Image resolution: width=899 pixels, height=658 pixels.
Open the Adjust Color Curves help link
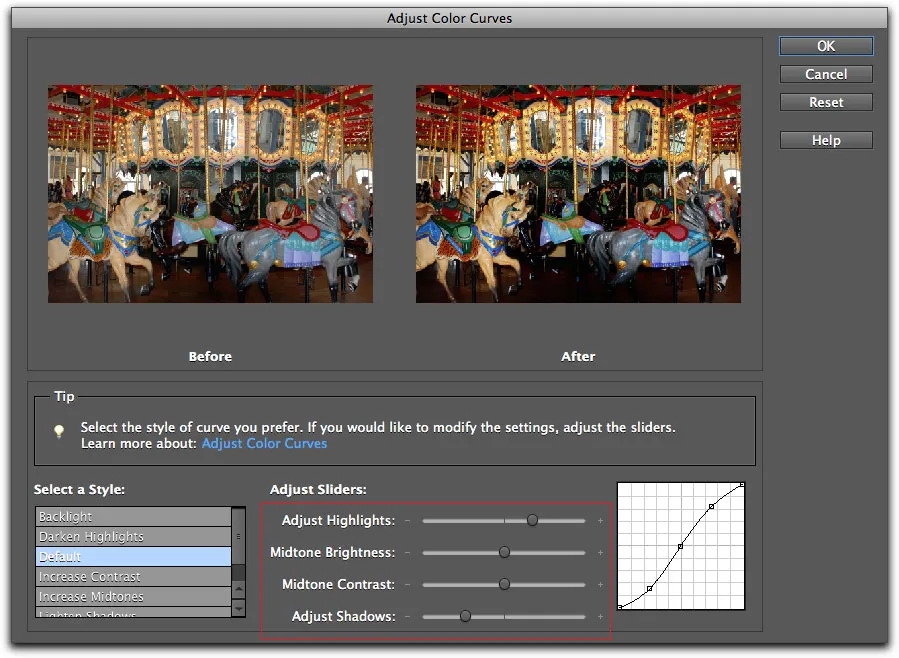click(264, 442)
